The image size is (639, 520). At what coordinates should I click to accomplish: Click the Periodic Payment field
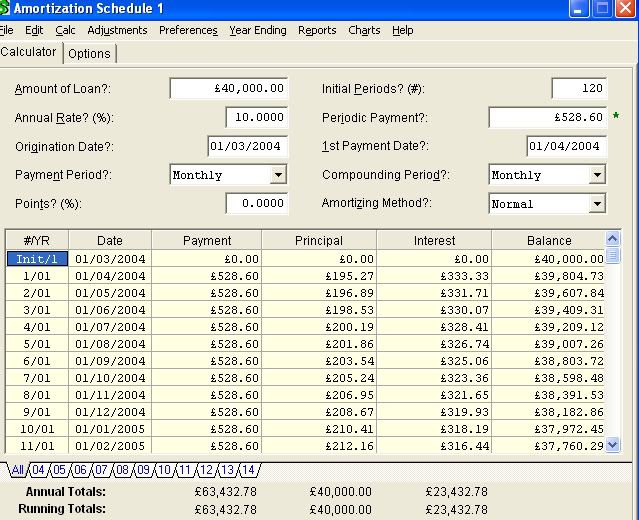pyautogui.click(x=548, y=117)
